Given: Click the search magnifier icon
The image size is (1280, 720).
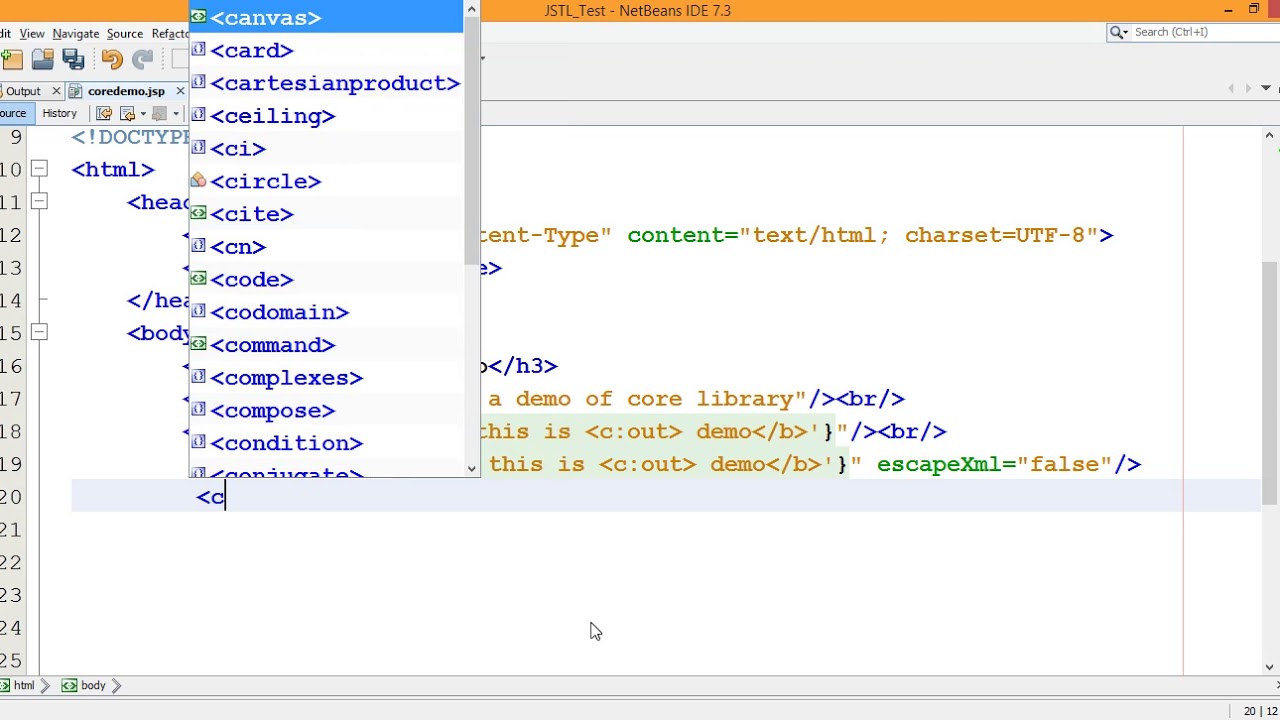Looking at the screenshot, I should (x=1117, y=32).
